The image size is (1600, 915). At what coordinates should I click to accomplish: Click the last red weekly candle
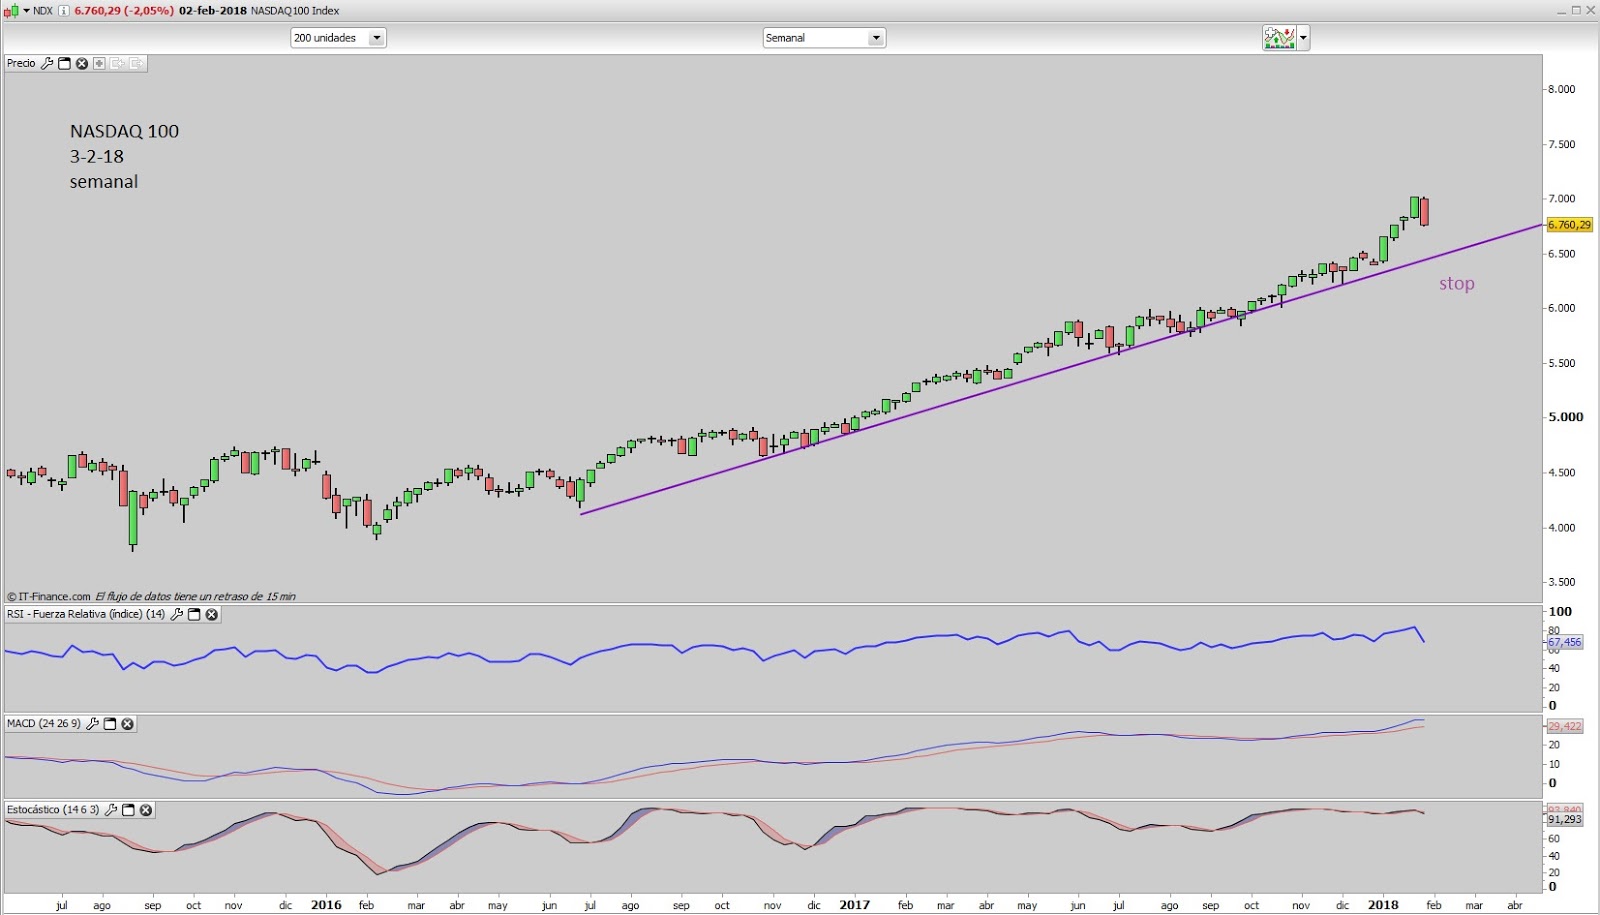[1424, 211]
